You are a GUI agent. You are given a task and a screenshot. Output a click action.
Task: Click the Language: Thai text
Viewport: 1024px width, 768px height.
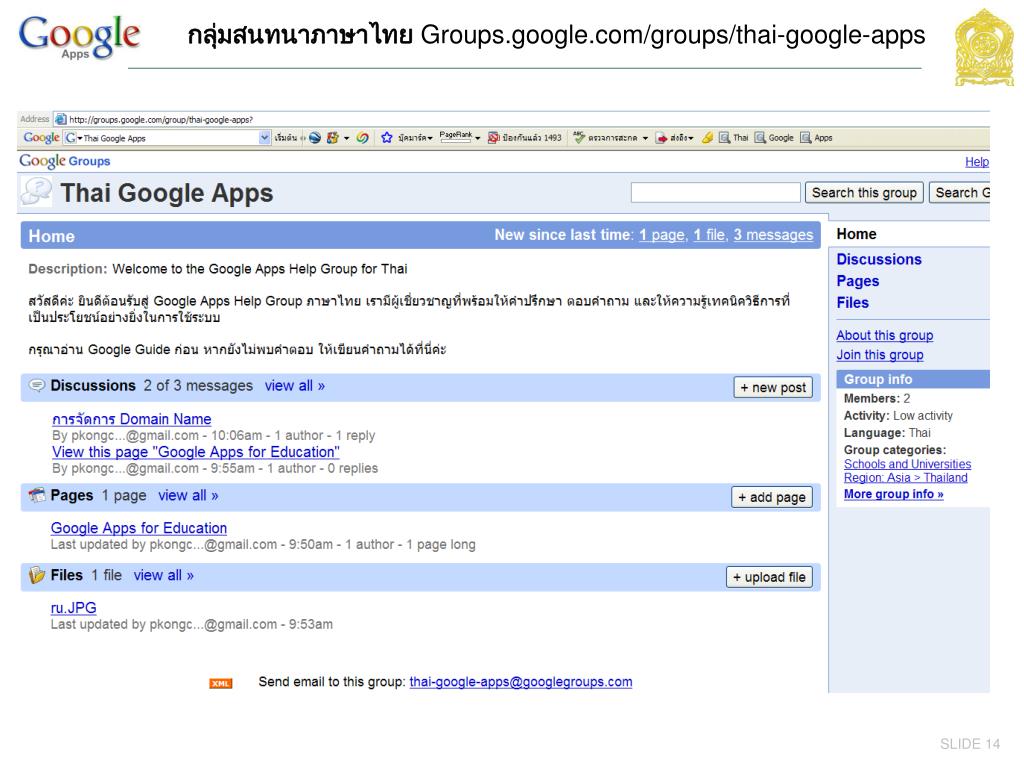(887, 432)
